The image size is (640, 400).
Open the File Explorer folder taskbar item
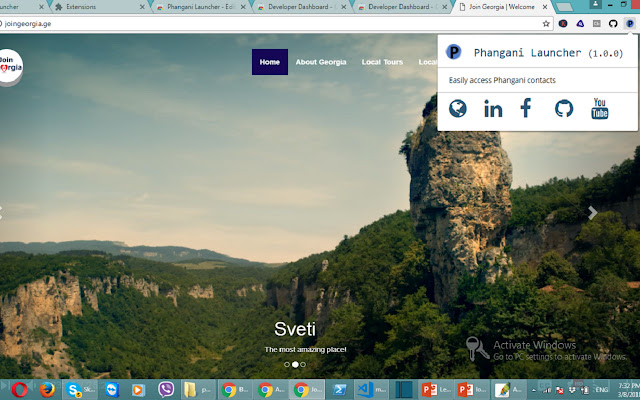coord(198,390)
